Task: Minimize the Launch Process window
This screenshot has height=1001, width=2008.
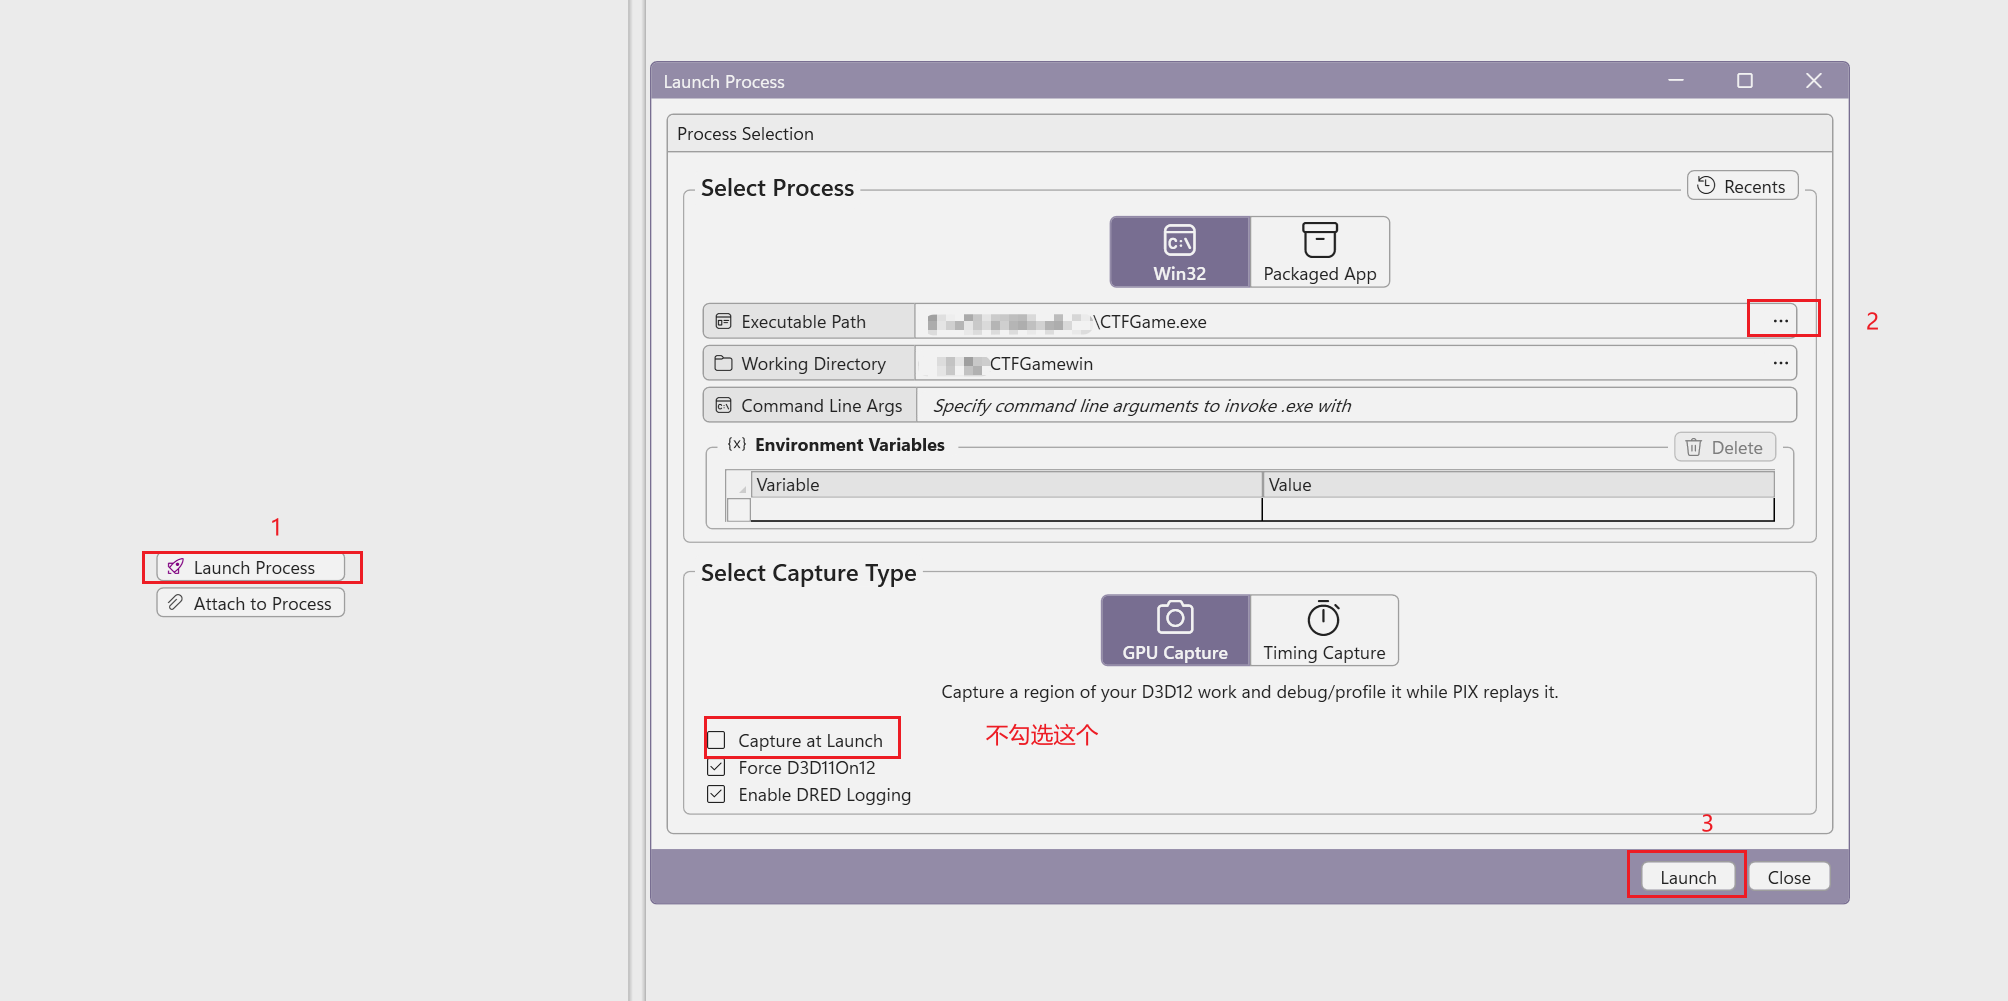Action: pos(1676,80)
